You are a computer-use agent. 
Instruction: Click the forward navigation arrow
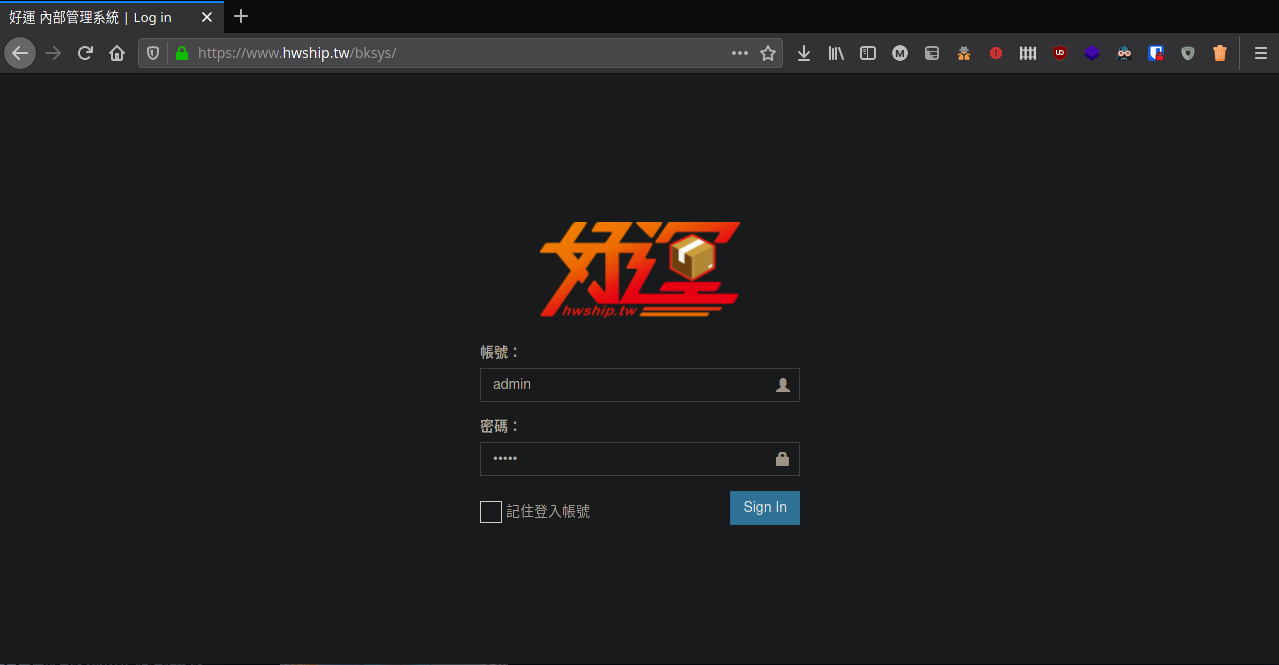53,53
